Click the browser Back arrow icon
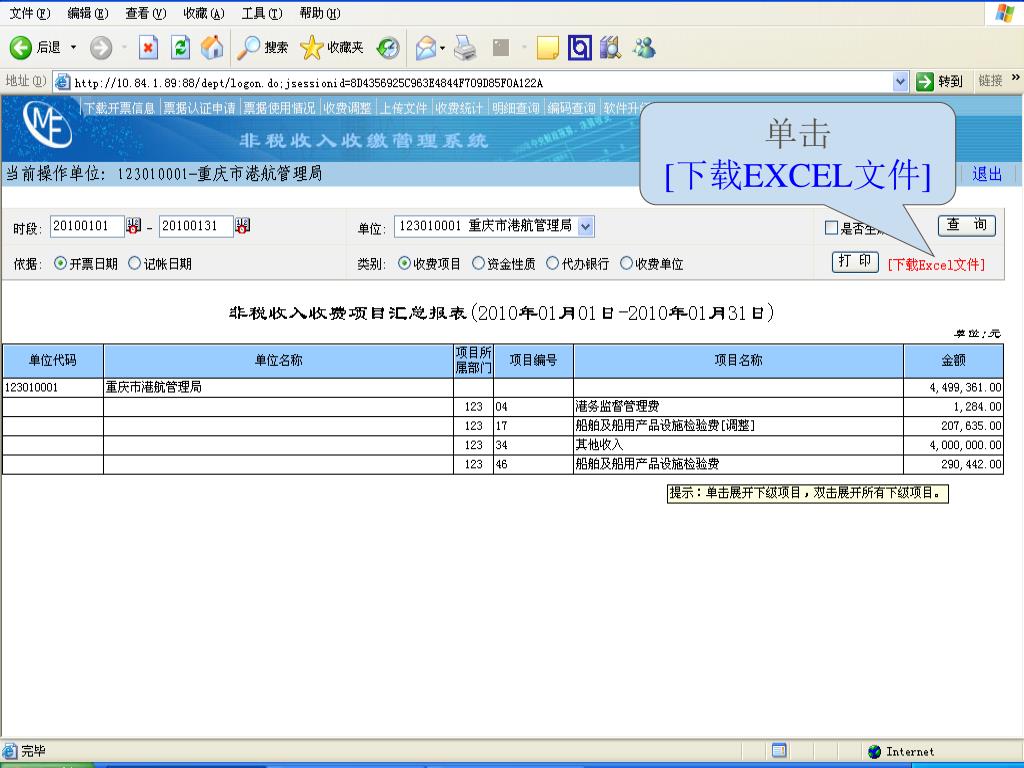 (21, 47)
